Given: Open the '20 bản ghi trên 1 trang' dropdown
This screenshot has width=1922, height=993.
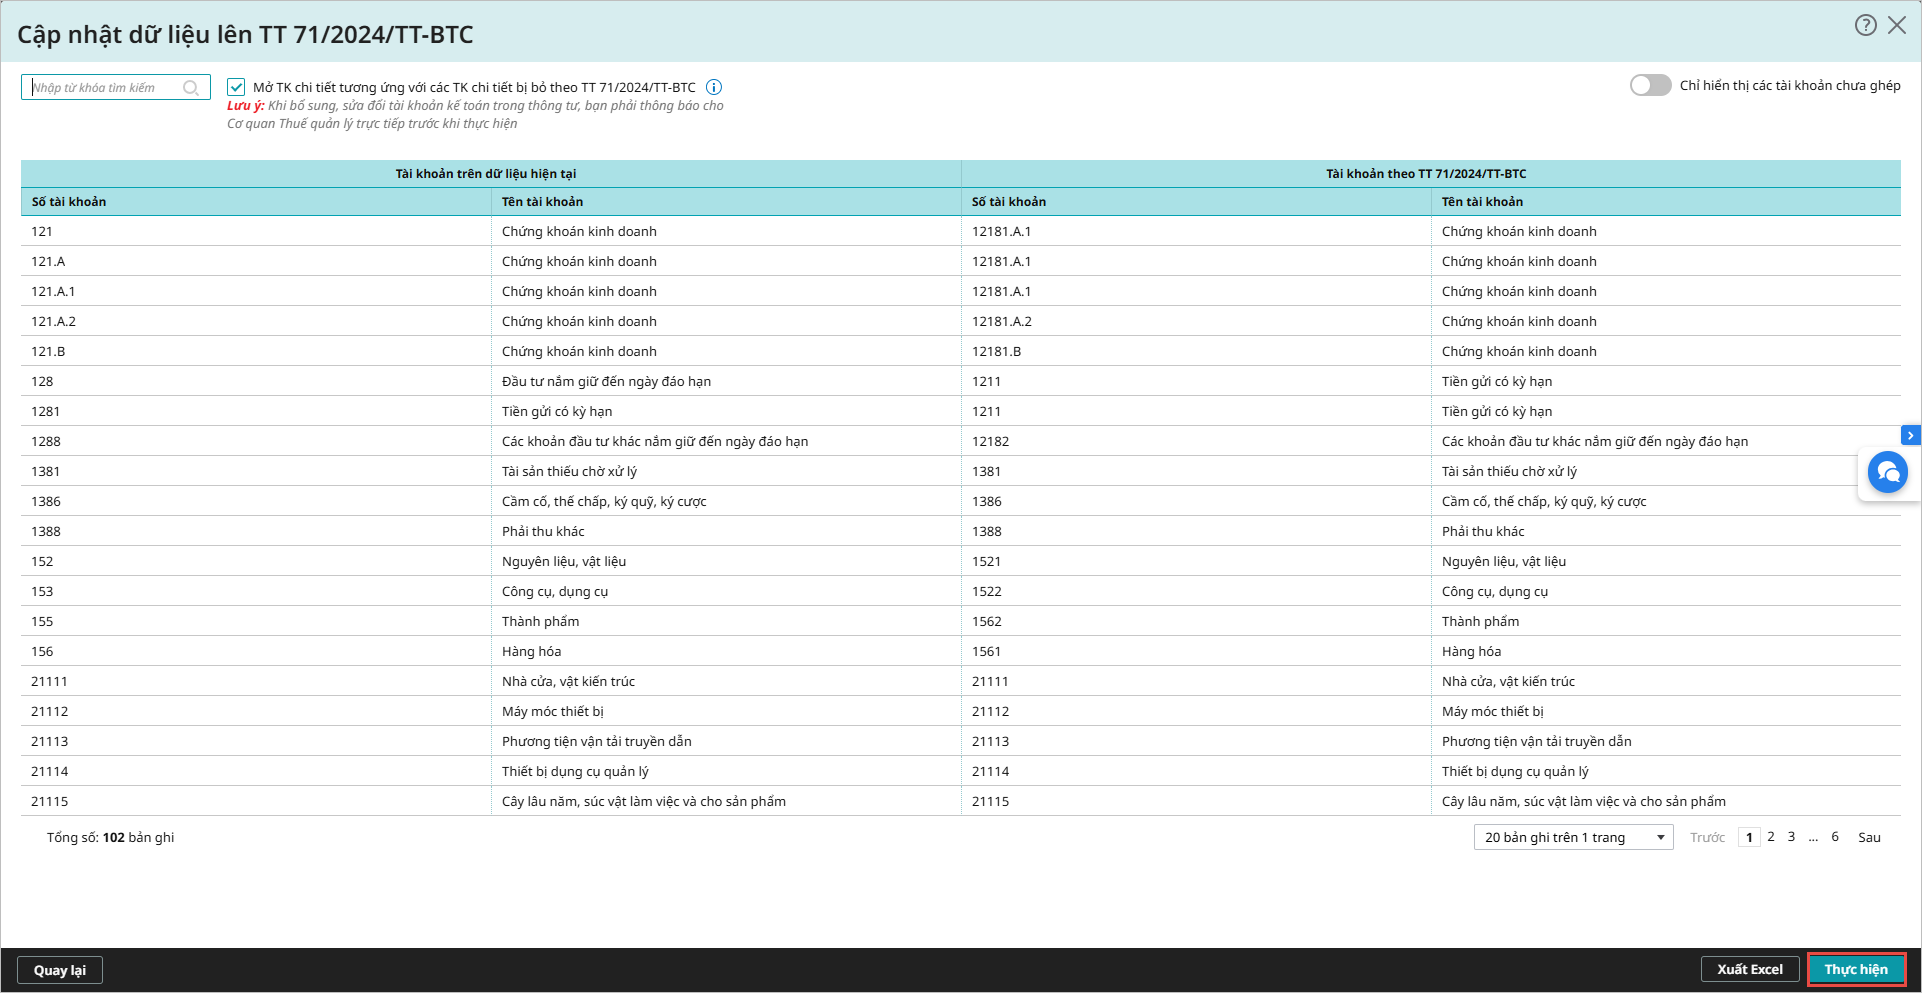Looking at the screenshot, I should coord(1572,837).
